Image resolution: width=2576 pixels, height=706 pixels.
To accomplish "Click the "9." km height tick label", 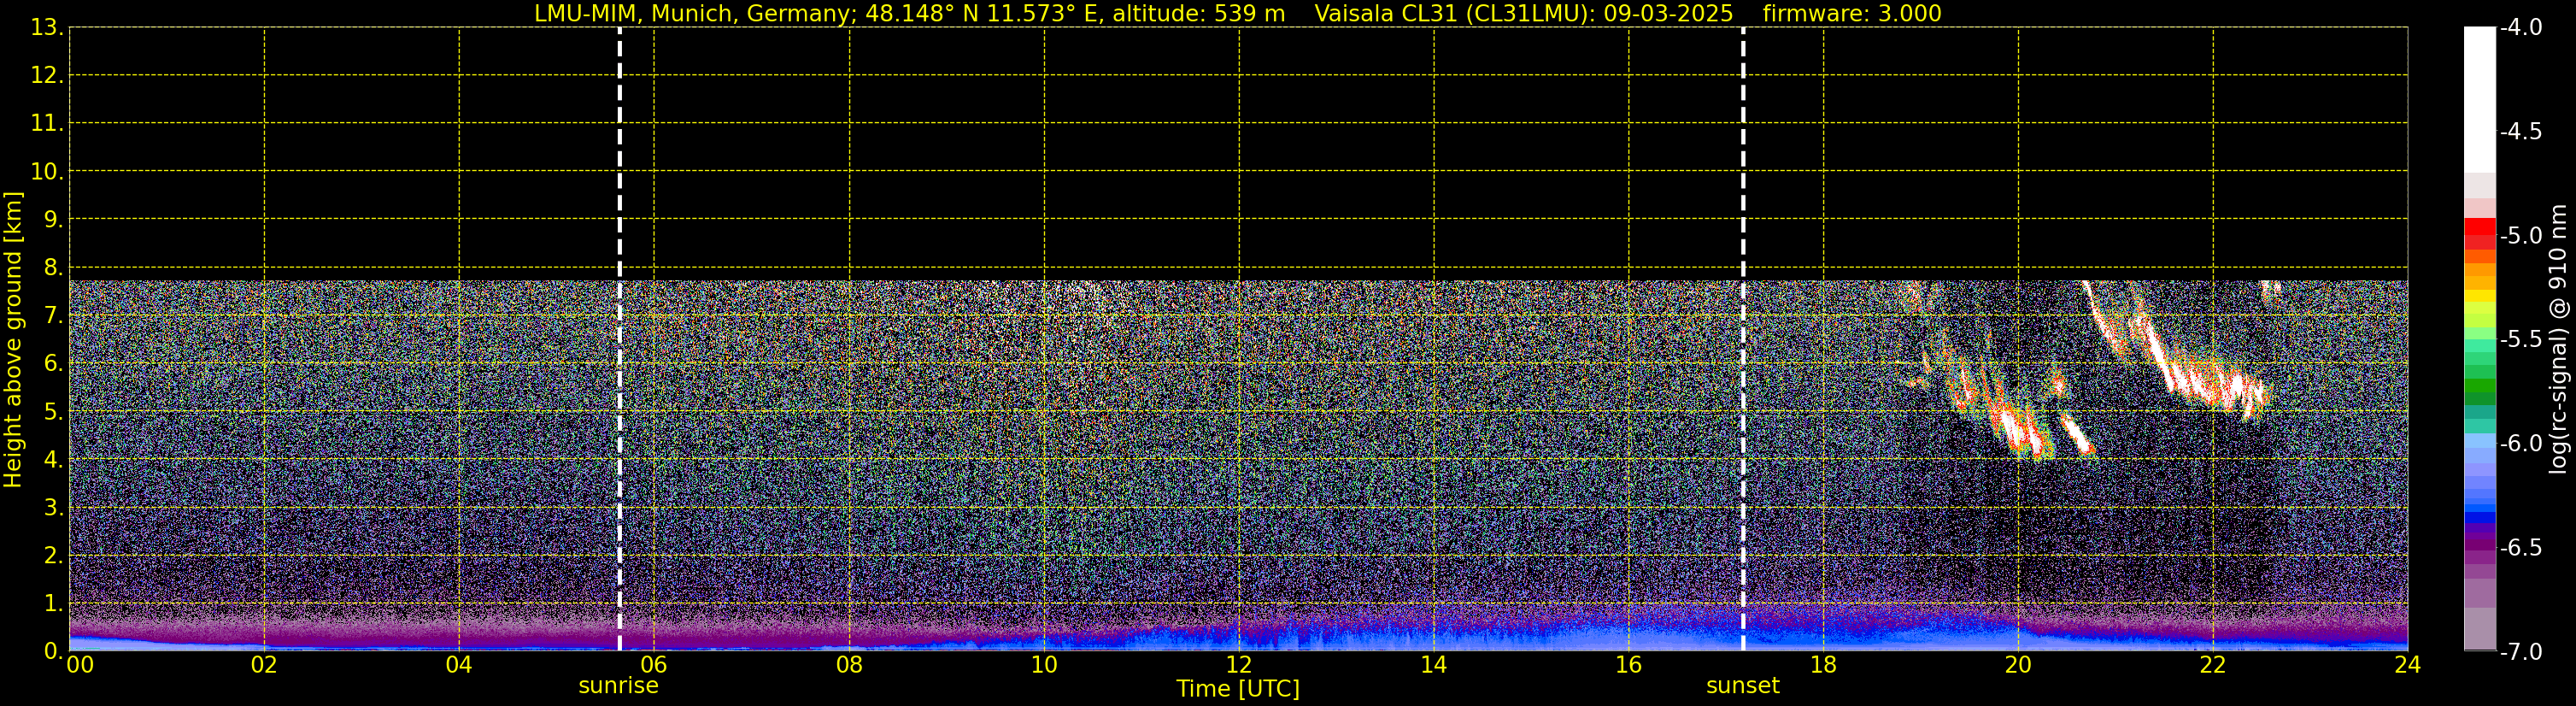I will [x=53, y=219].
